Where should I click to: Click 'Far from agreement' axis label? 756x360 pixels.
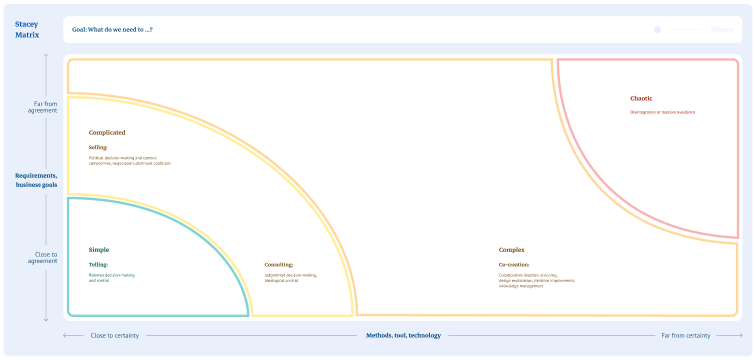(46, 107)
